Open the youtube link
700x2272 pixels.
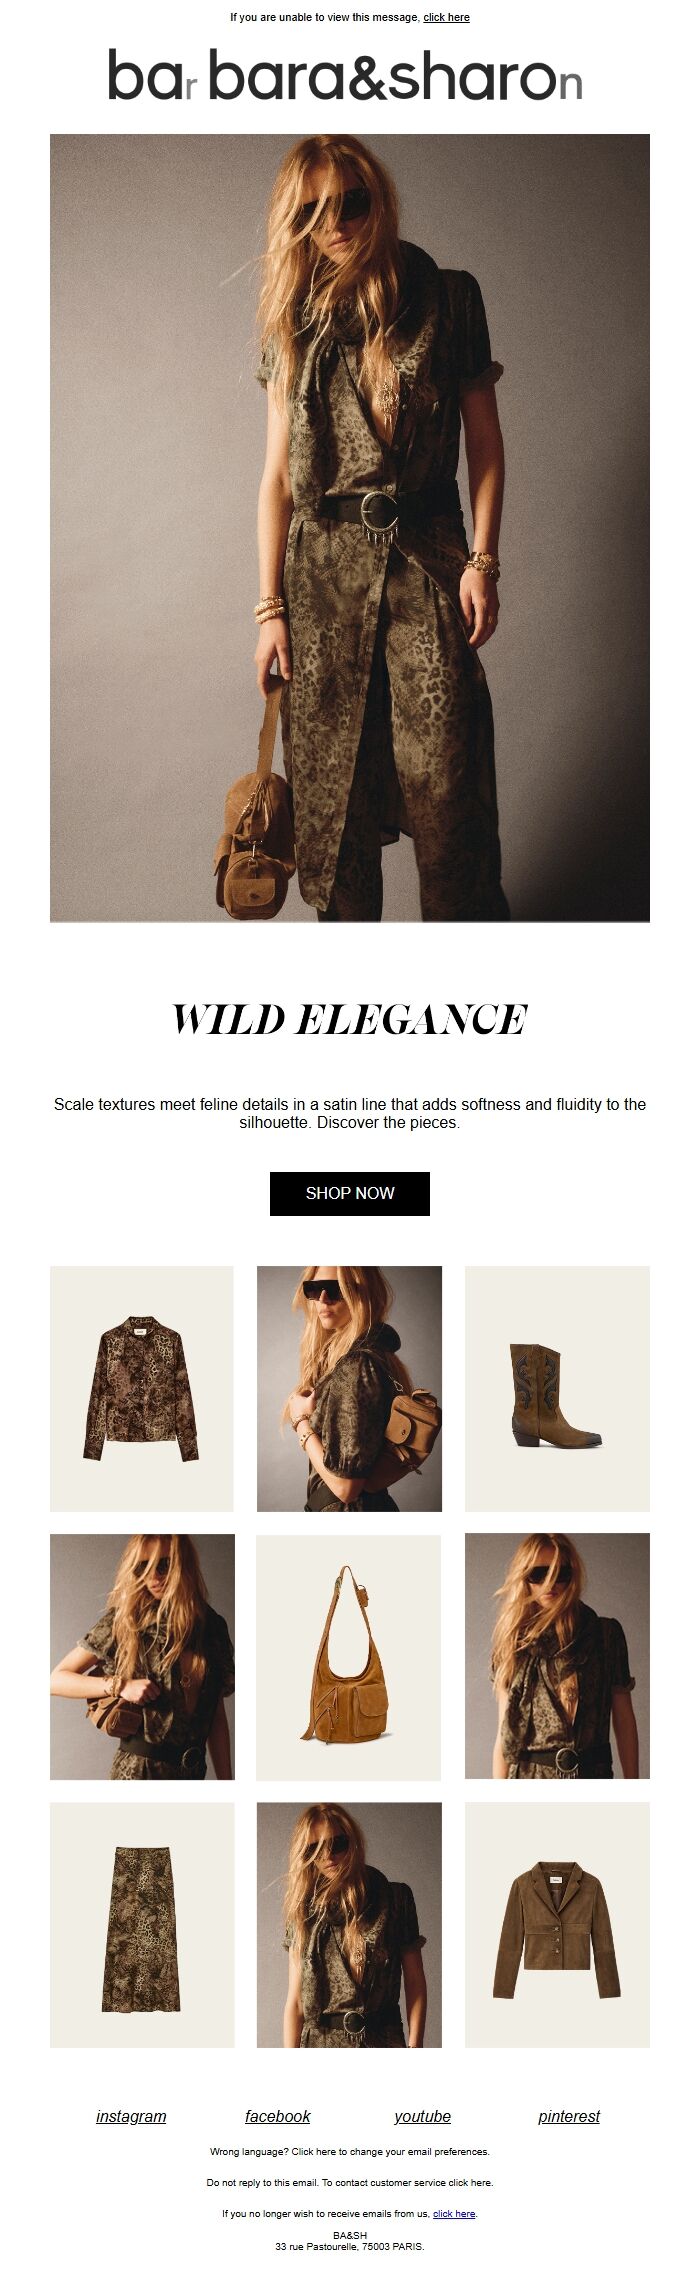(x=422, y=2116)
